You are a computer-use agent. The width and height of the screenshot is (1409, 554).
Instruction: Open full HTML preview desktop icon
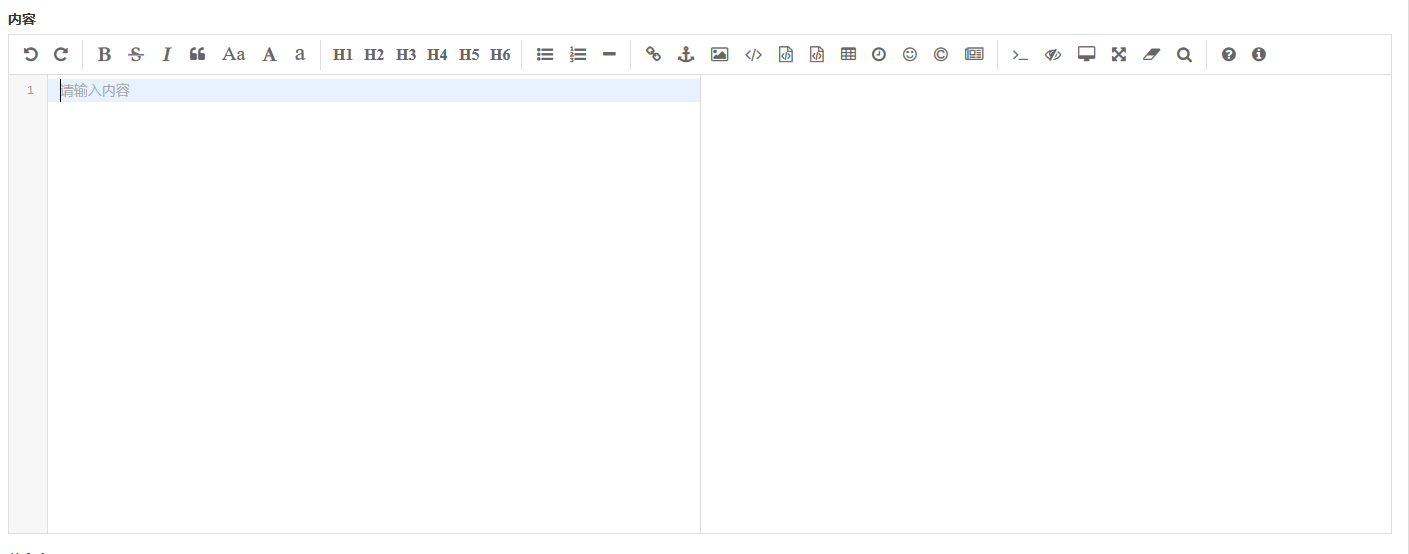[1087, 55]
